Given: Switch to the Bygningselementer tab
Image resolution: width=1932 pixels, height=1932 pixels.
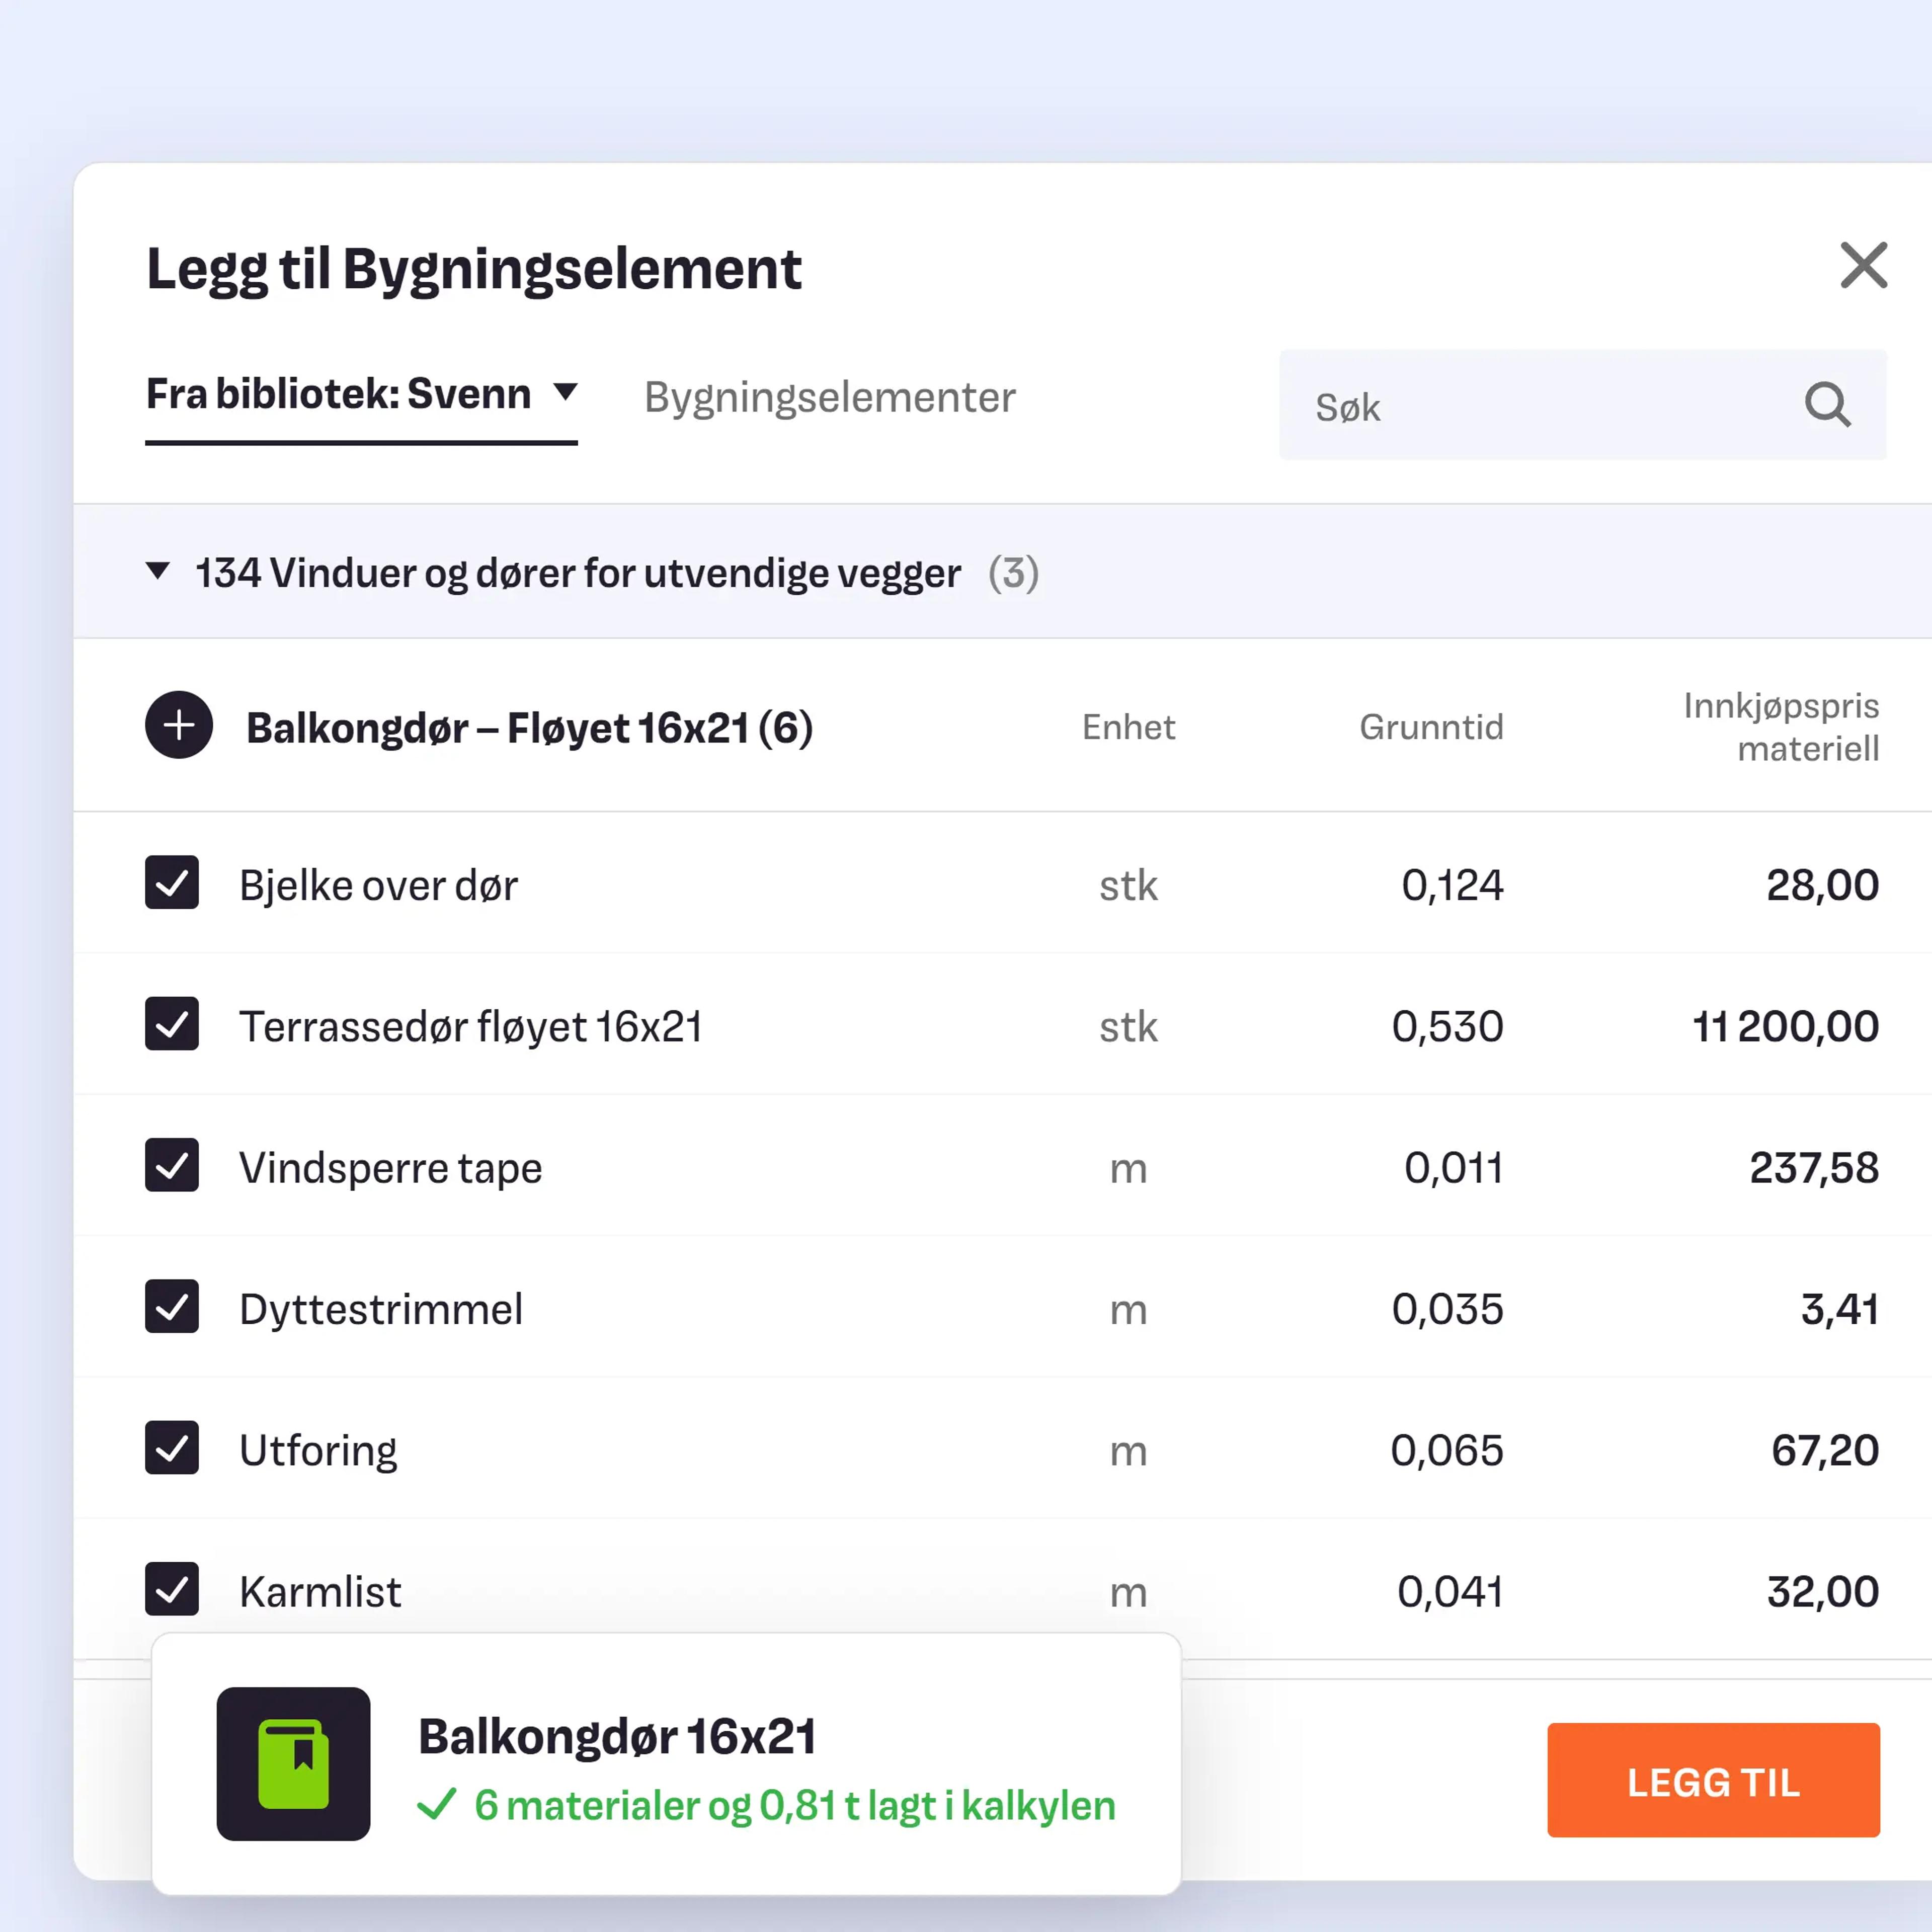Looking at the screenshot, I should coord(830,397).
